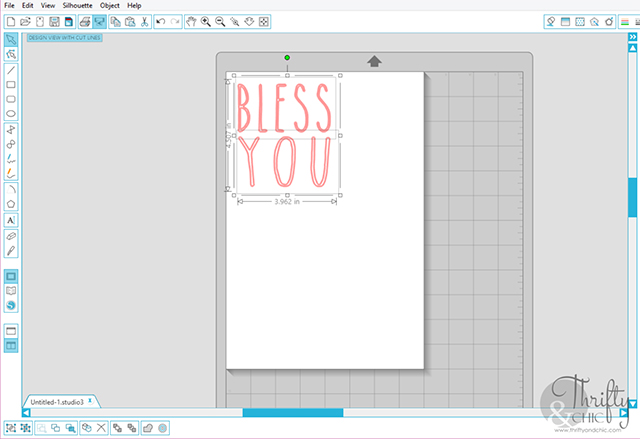Click the vertical scrollbar down arrow

pyautogui.click(x=633, y=404)
